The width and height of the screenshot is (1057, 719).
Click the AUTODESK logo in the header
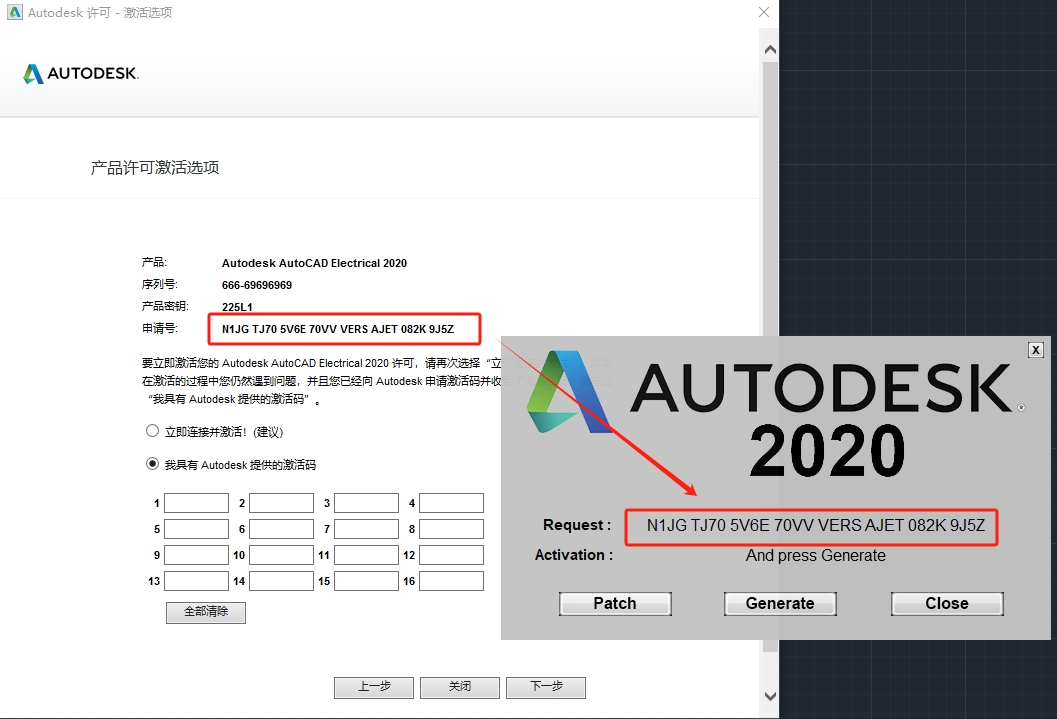pyautogui.click(x=81, y=74)
